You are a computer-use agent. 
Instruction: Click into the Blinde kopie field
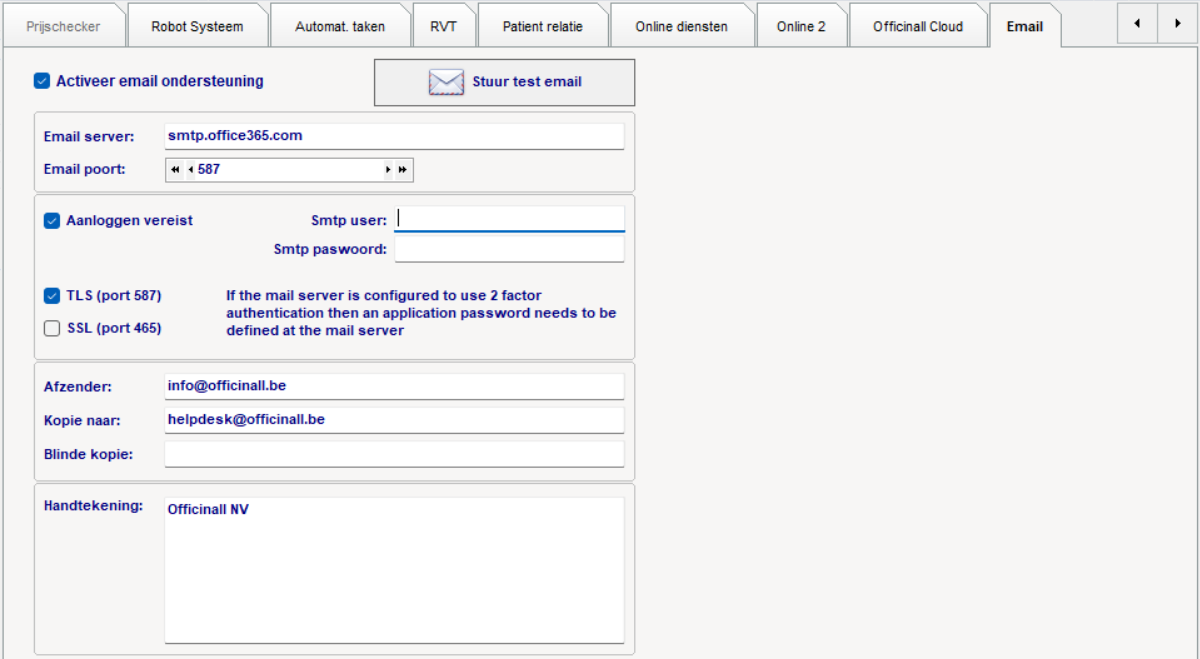tap(394, 454)
